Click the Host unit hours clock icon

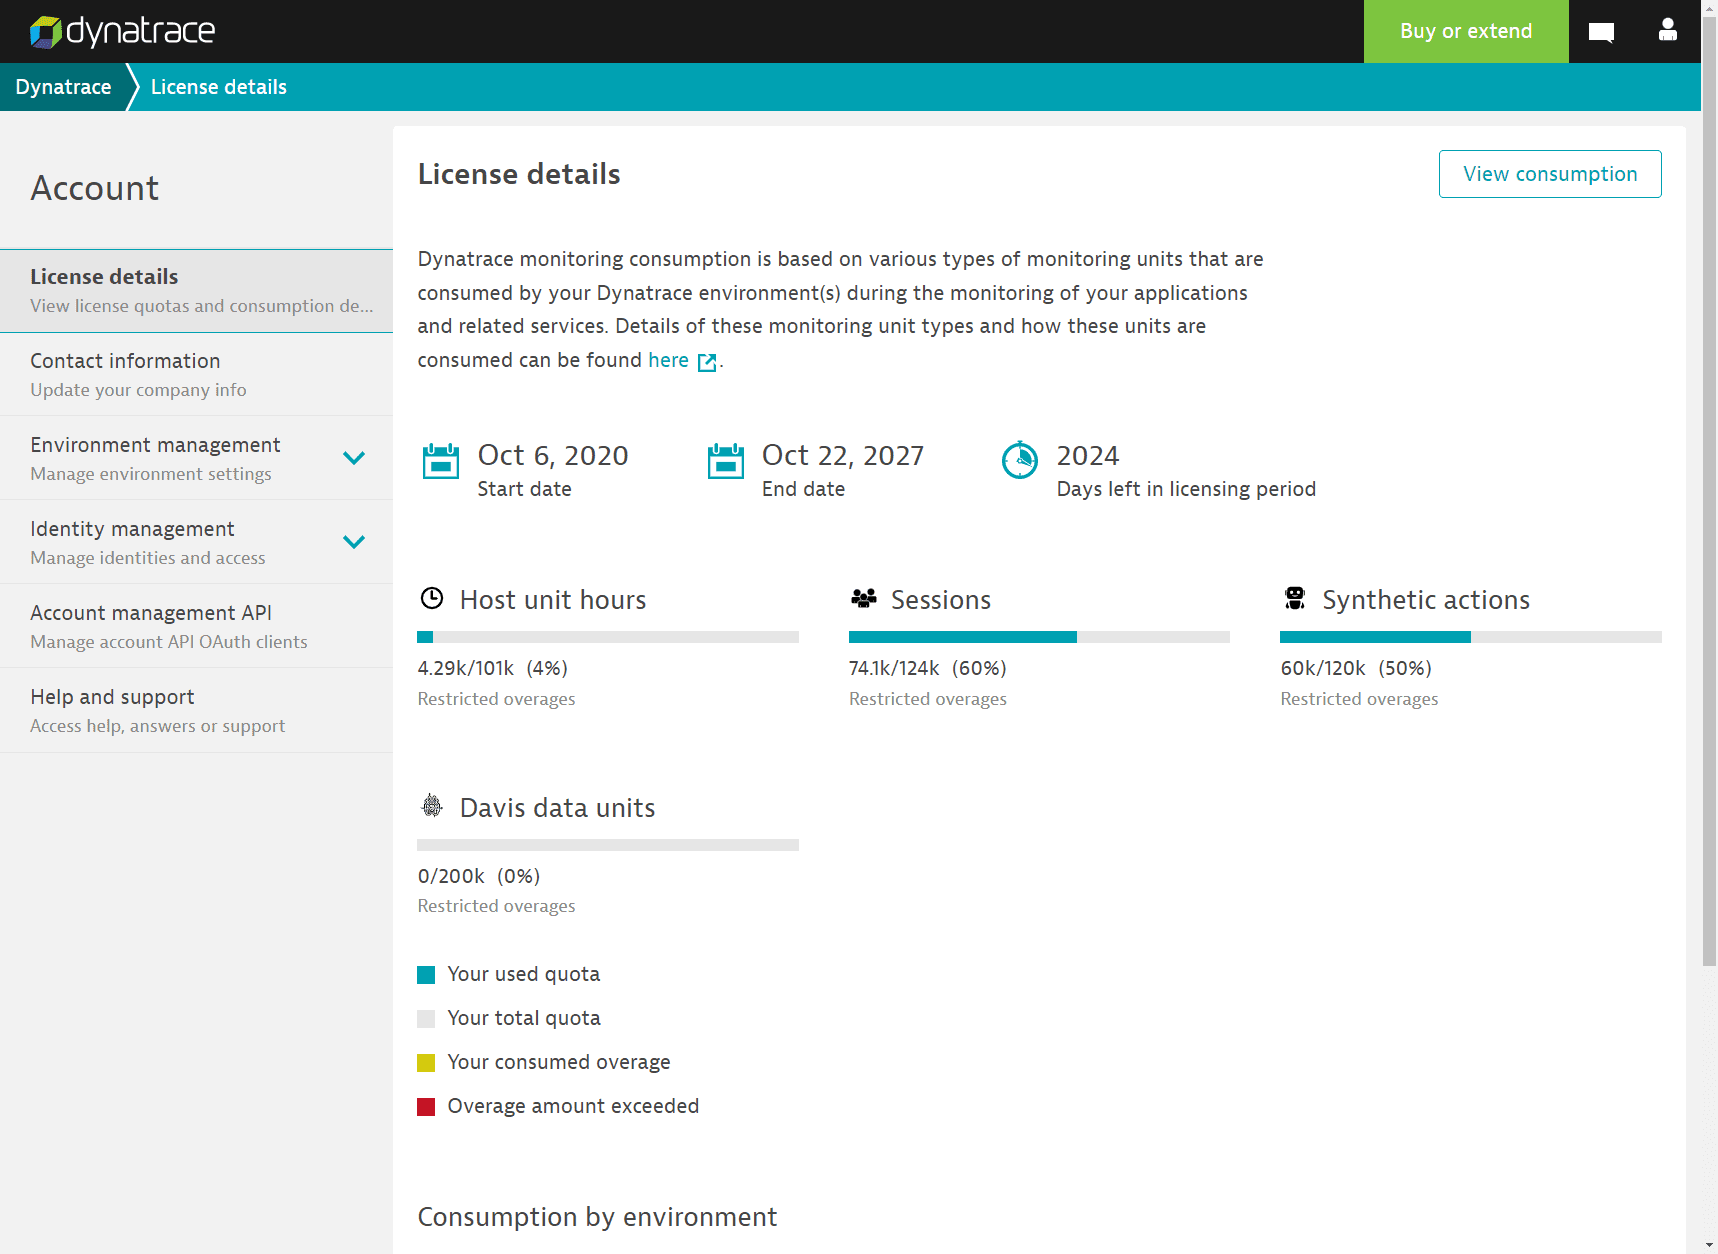[x=432, y=598]
